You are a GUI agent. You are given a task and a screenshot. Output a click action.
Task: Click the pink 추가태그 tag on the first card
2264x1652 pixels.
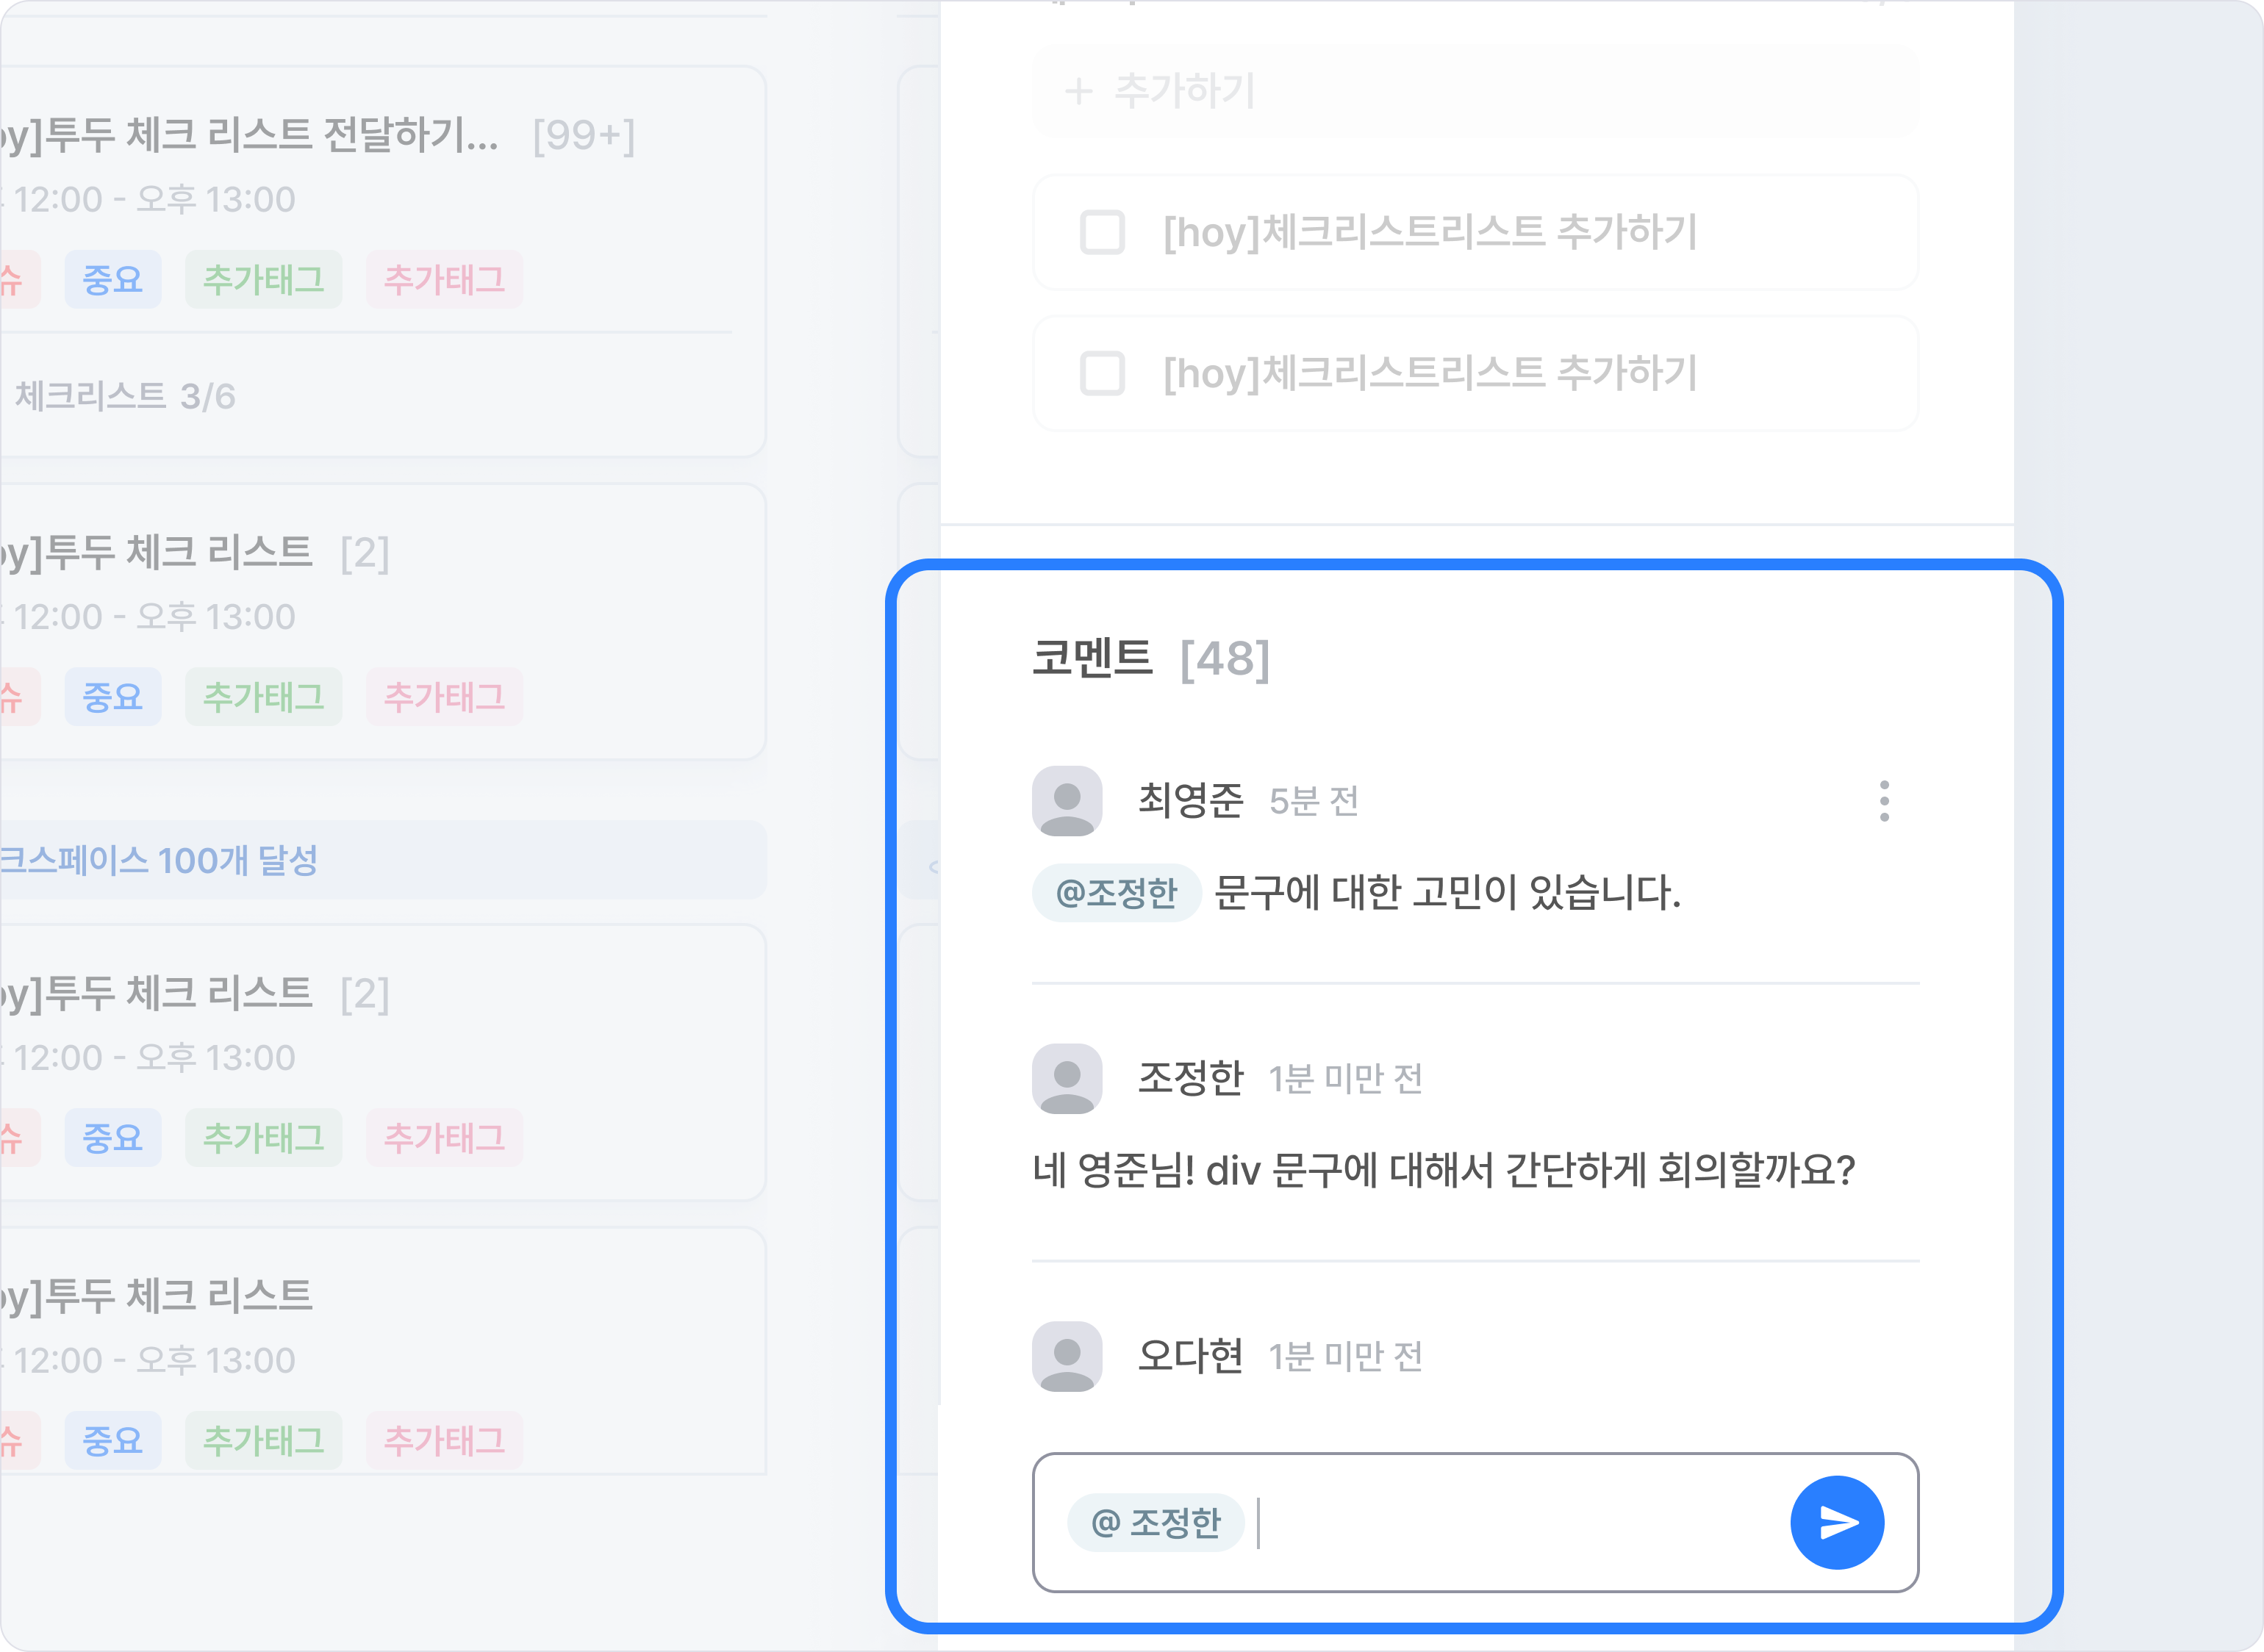(444, 280)
